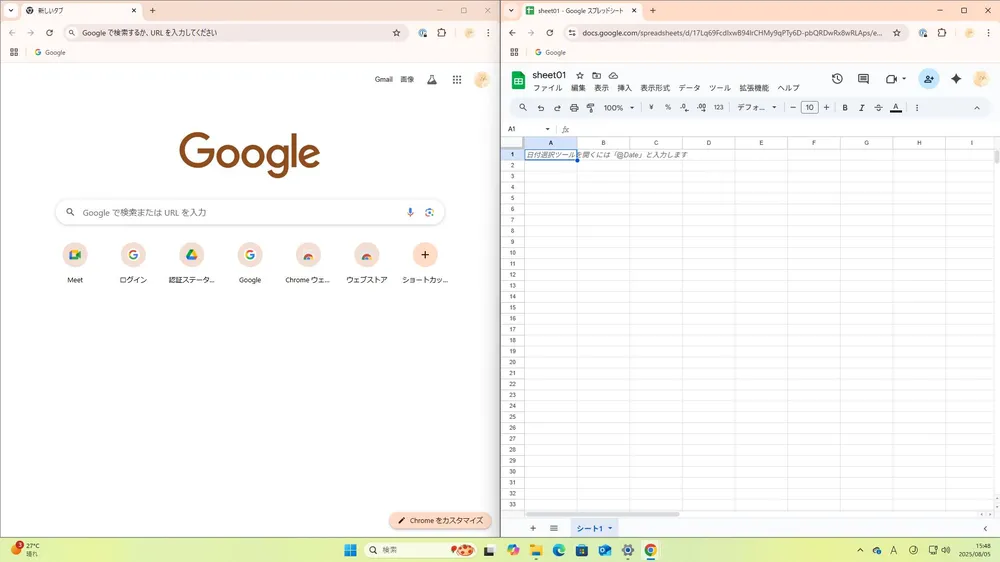Open the font family dropdown
Image resolution: width=1000 pixels, height=562 pixels.
coord(757,108)
